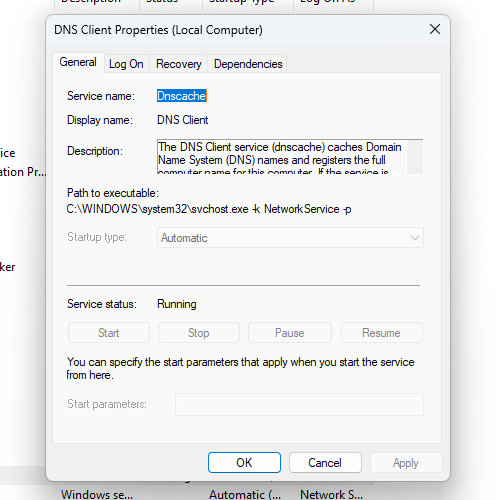Click the Startup type dropdown arrow

[415, 238]
